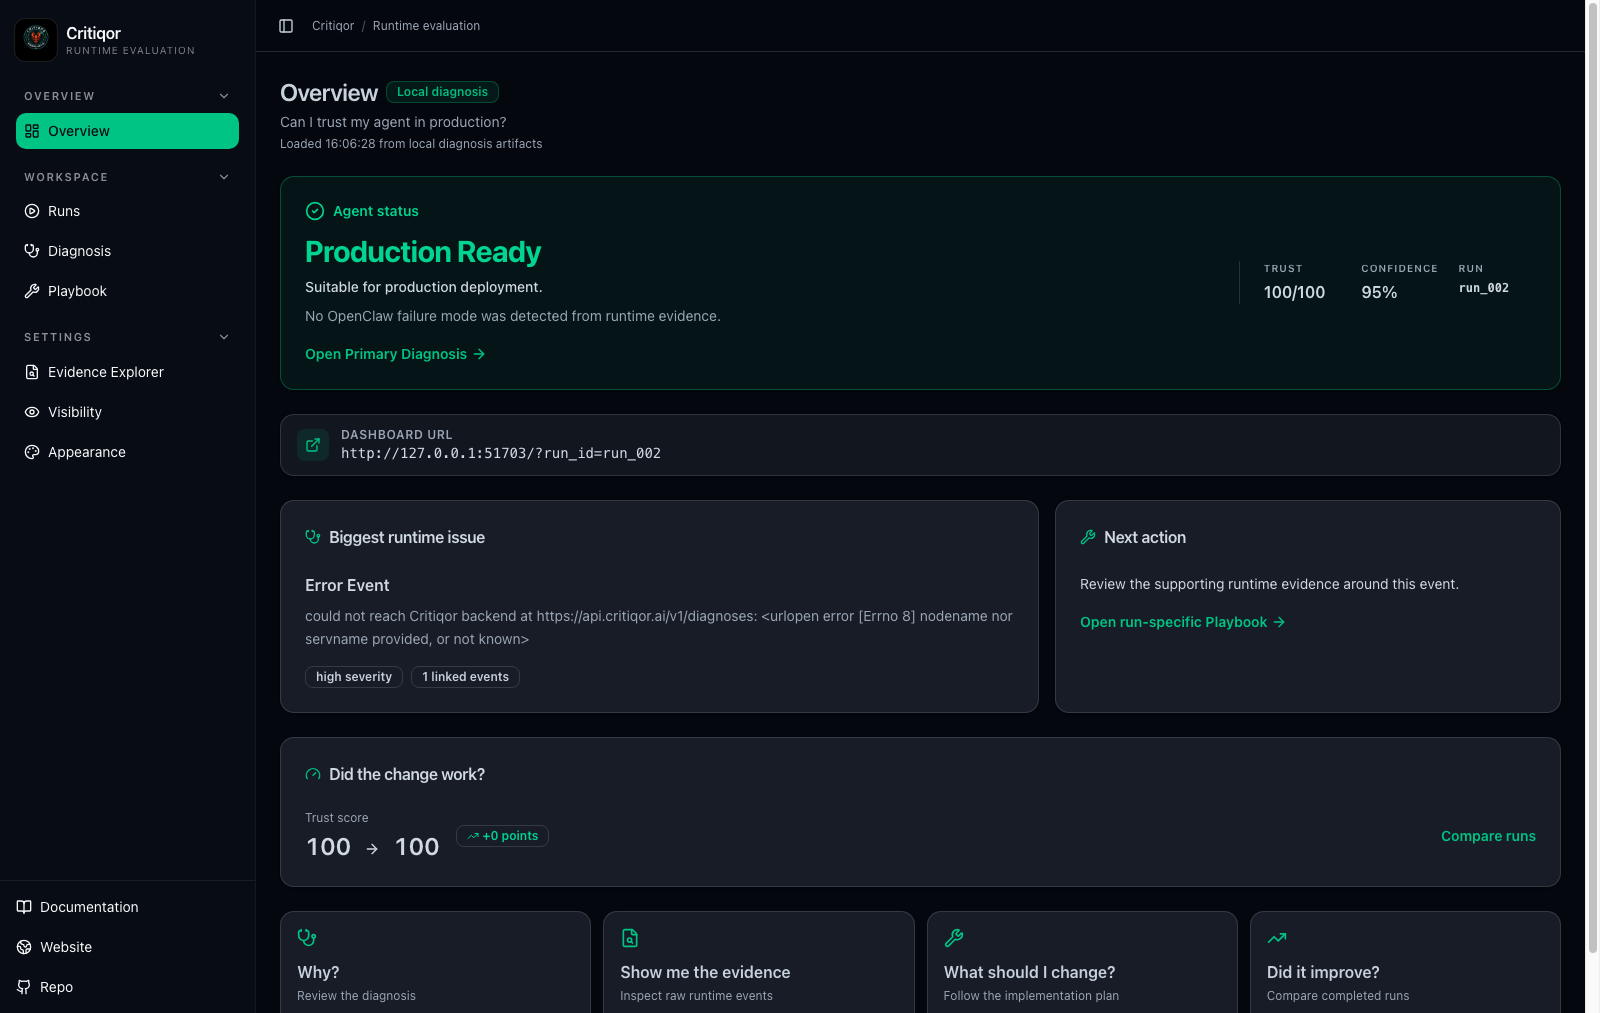
Task: Follow the Open Primary Diagnosis link
Action: click(x=395, y=354)
